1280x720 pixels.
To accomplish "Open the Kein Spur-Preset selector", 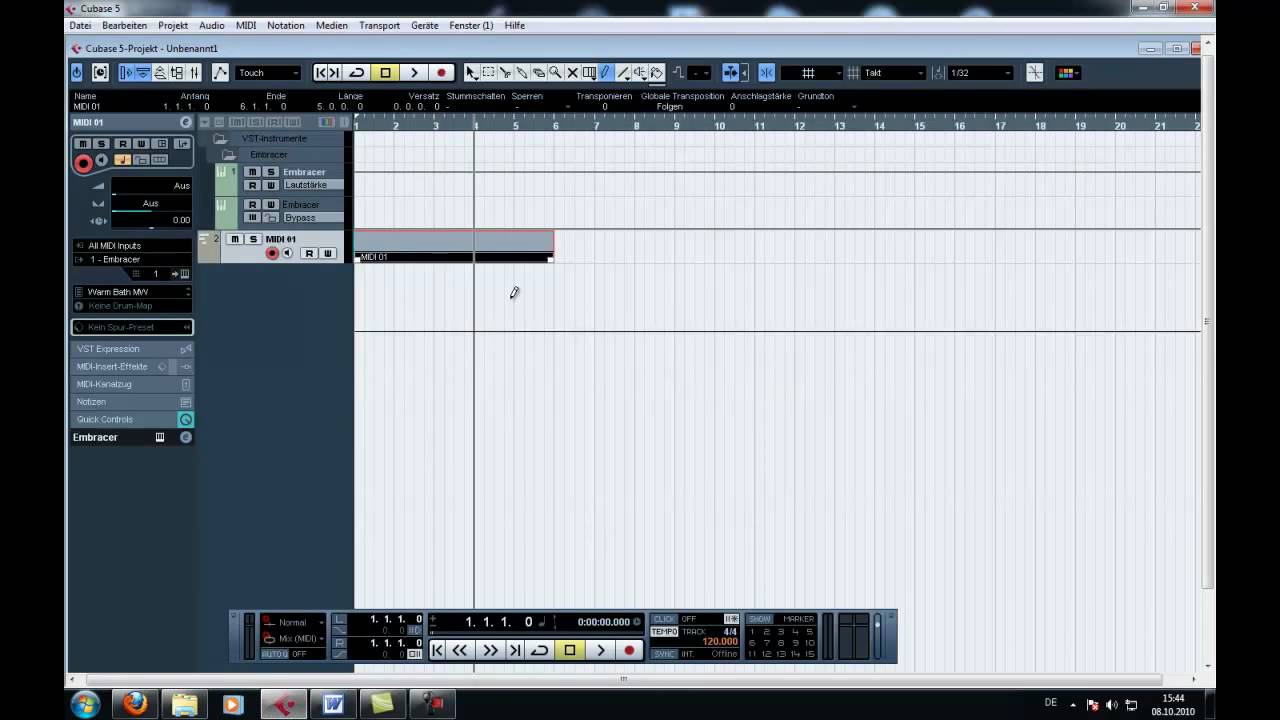I will pyautogui.click(x=132, y=327).
